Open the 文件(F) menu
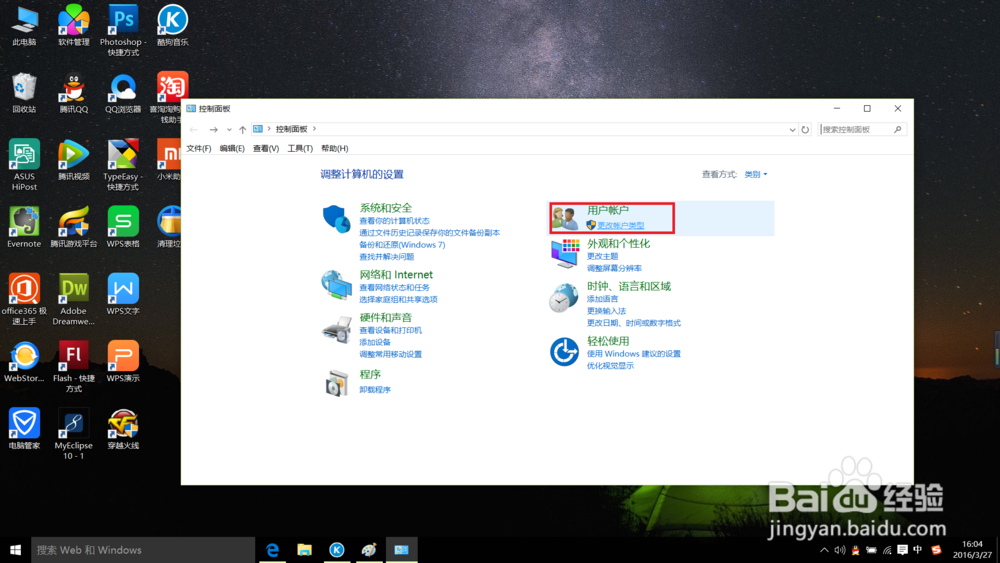This screenshot has height=563, width=1000. 198,149
